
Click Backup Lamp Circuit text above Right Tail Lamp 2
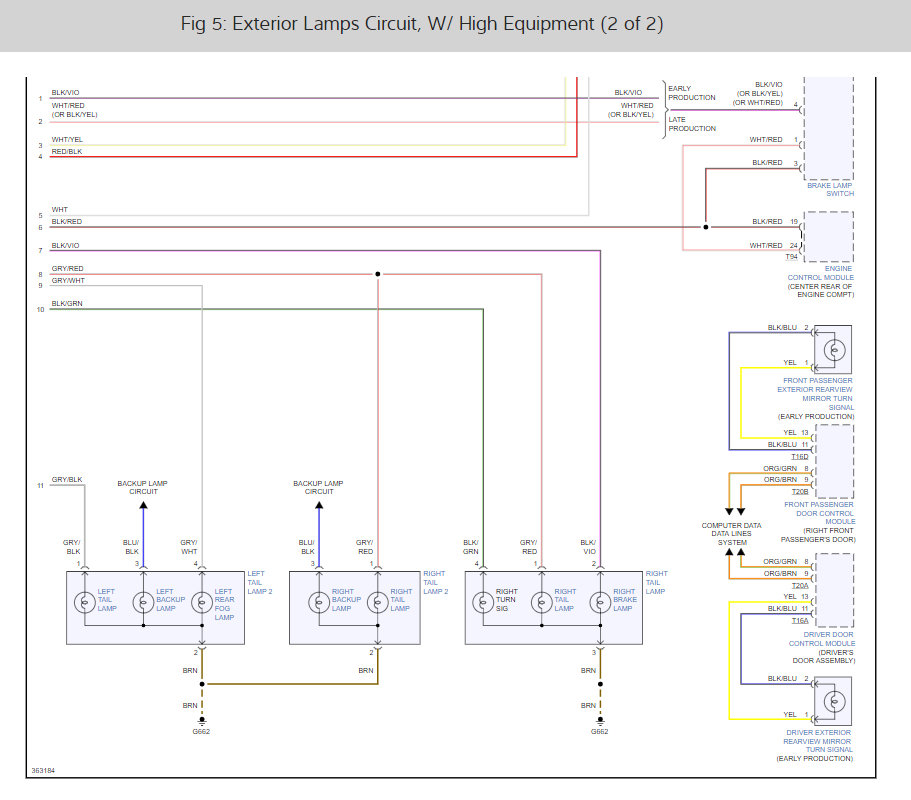coord(318,487)
